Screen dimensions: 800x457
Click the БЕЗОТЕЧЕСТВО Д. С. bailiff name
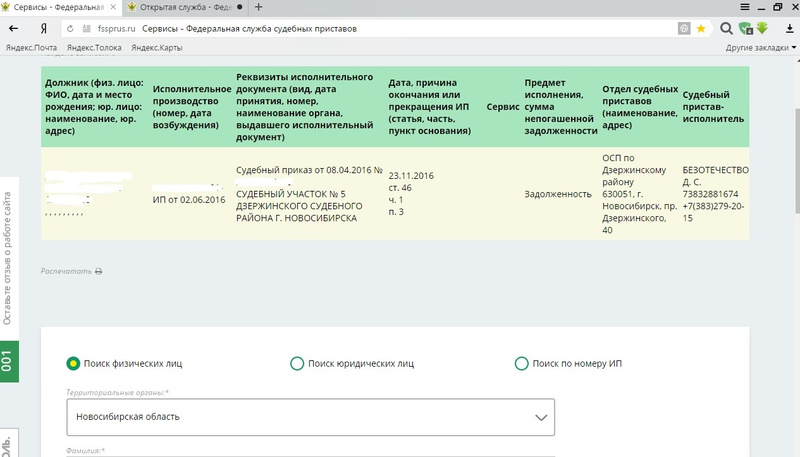[715, 175]
